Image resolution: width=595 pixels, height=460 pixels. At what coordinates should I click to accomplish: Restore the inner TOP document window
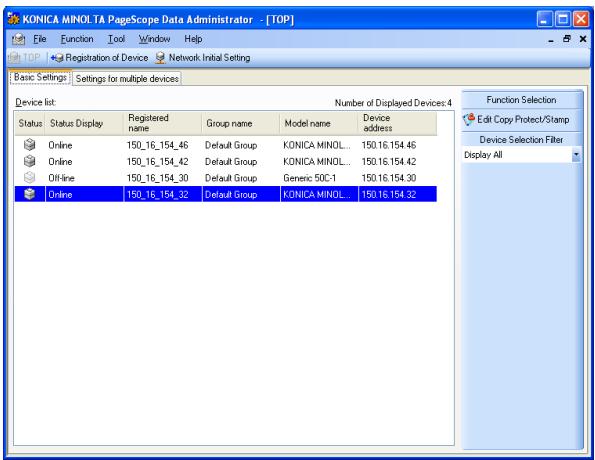[567, 39]
